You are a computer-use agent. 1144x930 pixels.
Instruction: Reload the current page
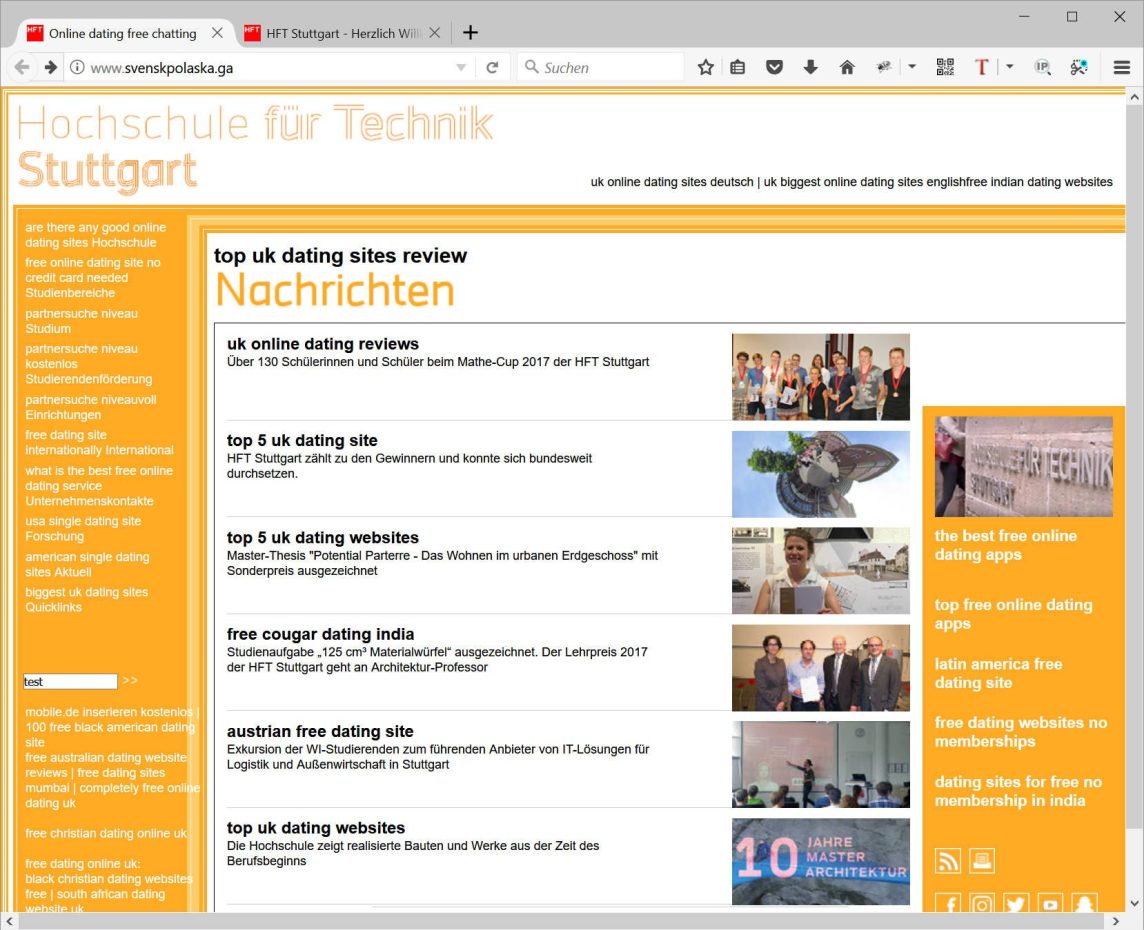[x=492, y=67]
